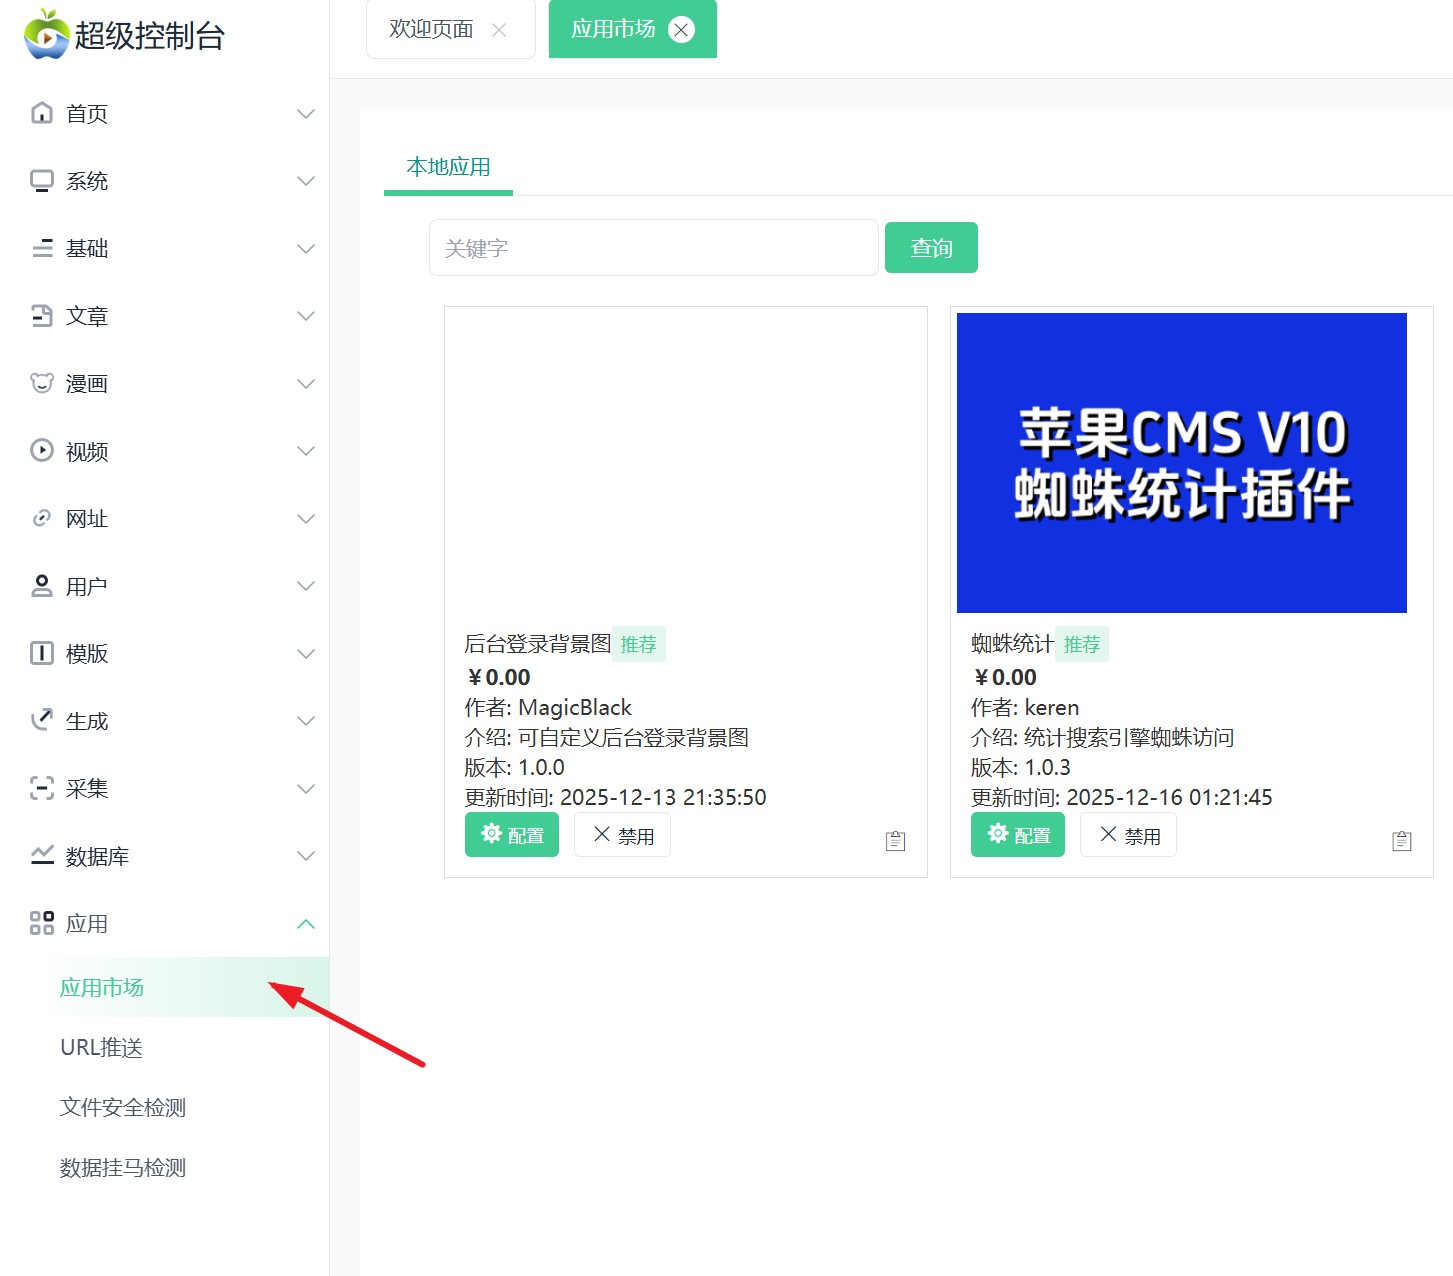Click the 数据库 chart icon
Viewport: 1453px width, 1276px height.
coord(42,856)
